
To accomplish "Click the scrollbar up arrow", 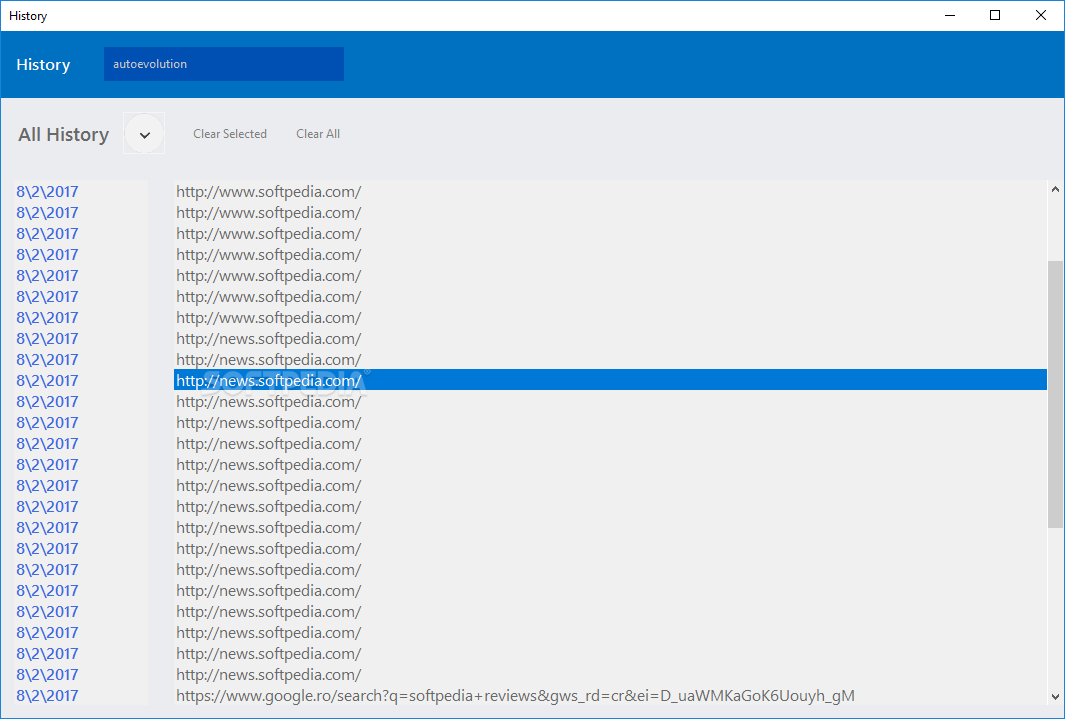I will [1055, 189].
